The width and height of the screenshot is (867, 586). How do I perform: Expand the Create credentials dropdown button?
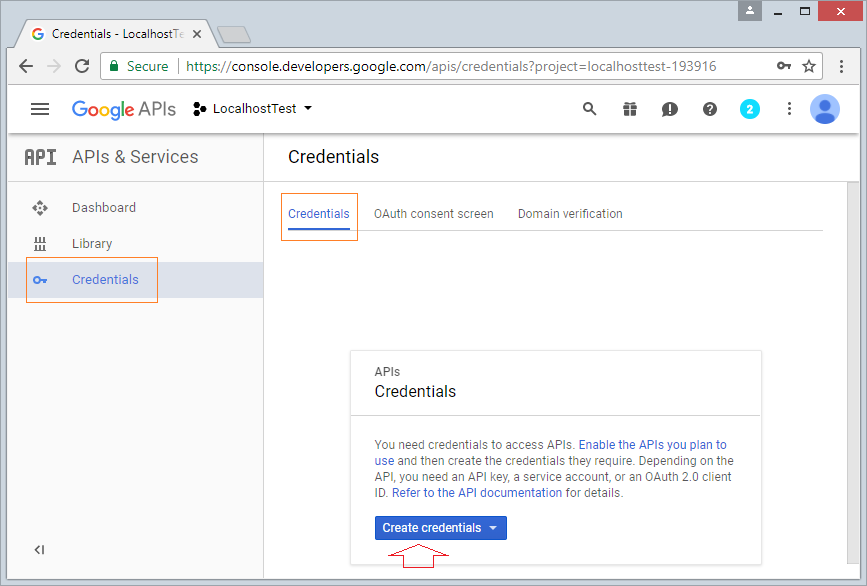tap(441, 528)
